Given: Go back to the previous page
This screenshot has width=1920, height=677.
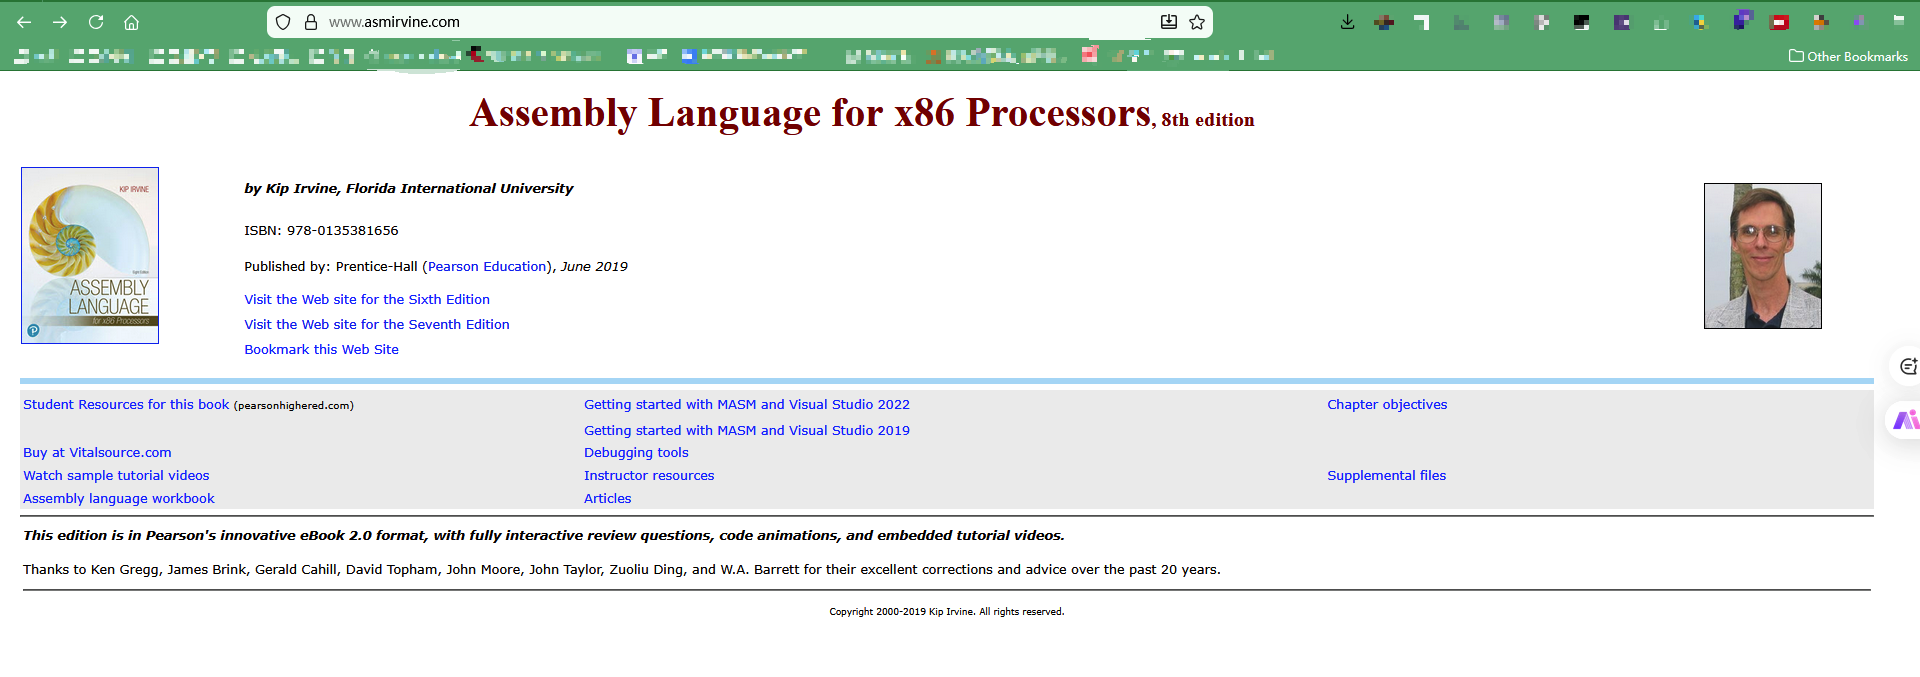Looking at the screenshot, I should (x=24, y=22).
